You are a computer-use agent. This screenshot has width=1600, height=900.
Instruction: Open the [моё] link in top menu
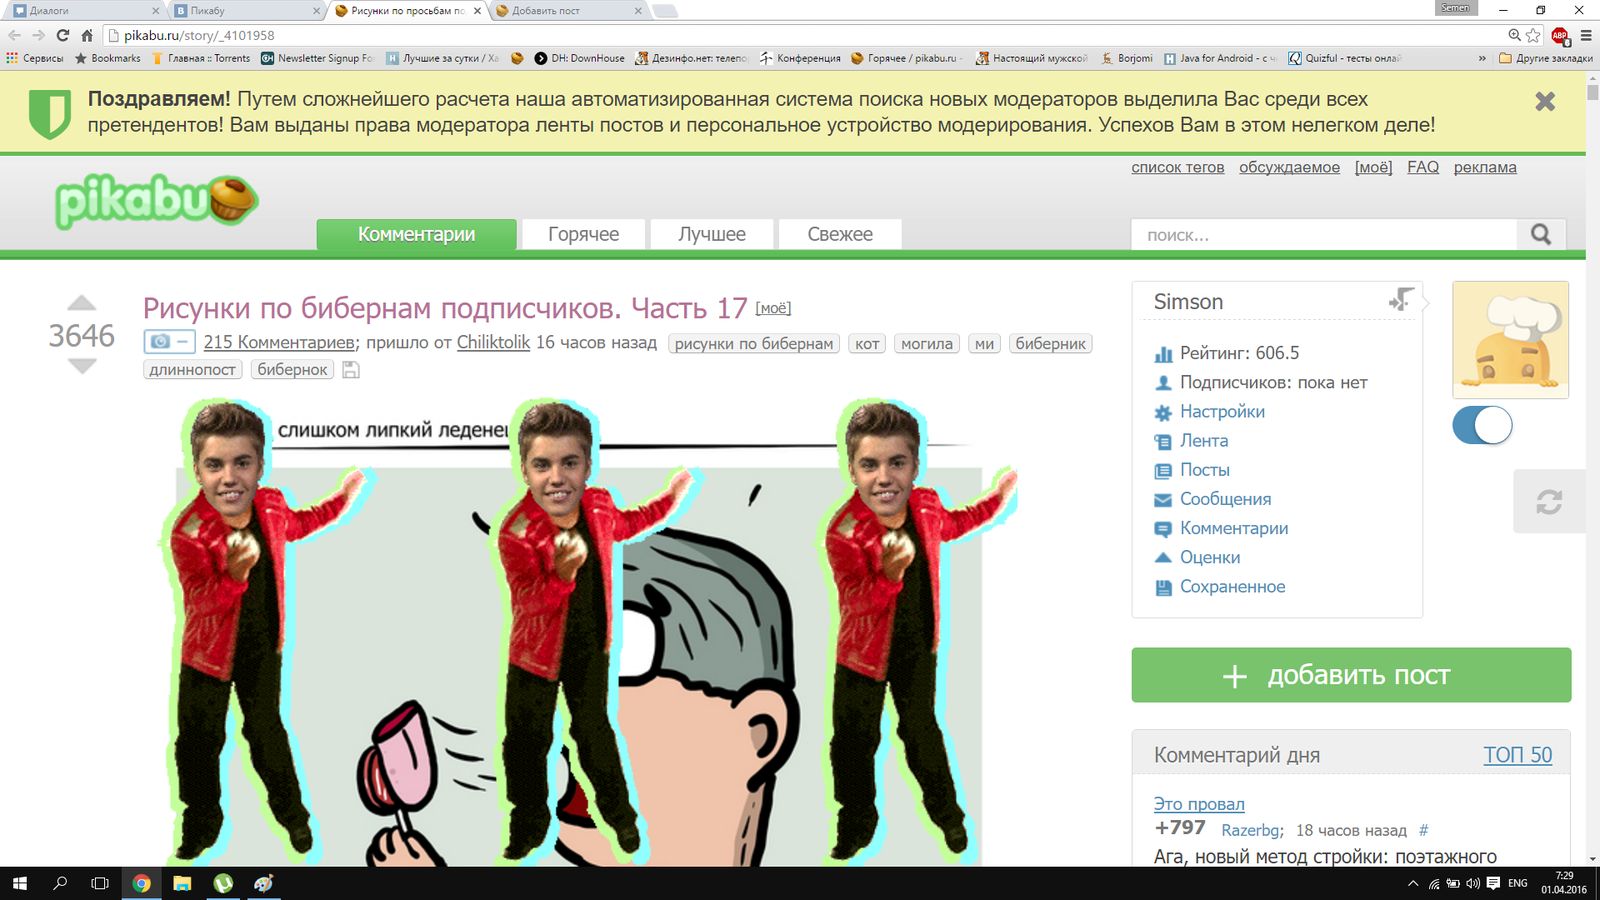tap(1373, 167)
